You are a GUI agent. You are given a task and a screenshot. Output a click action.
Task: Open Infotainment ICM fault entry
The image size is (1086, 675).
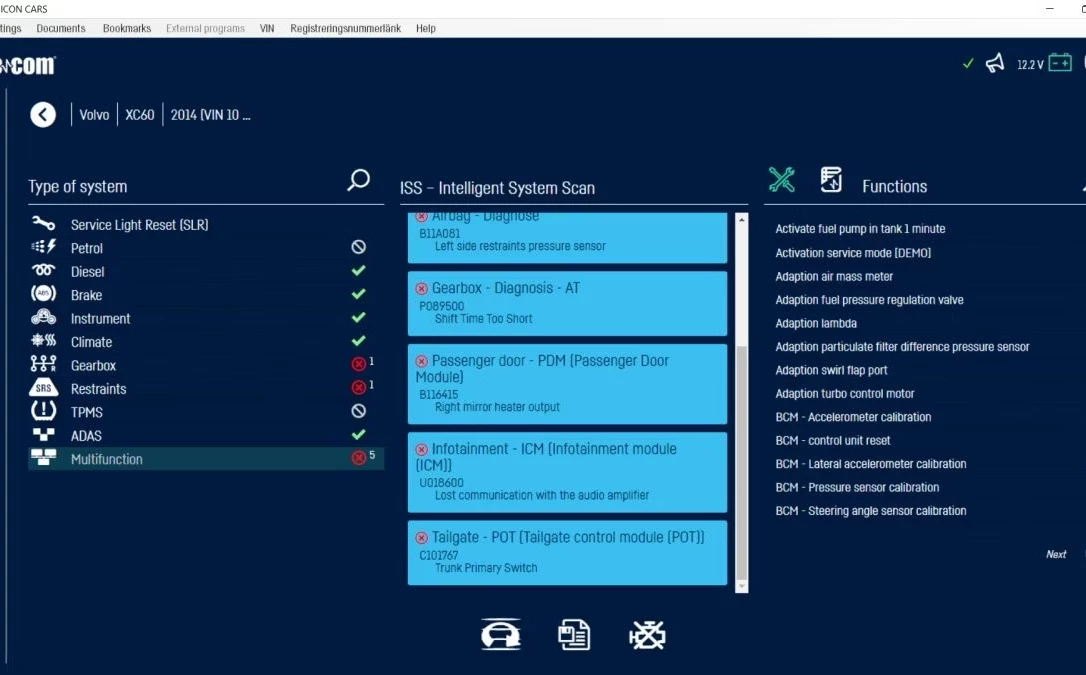[567, 472]
